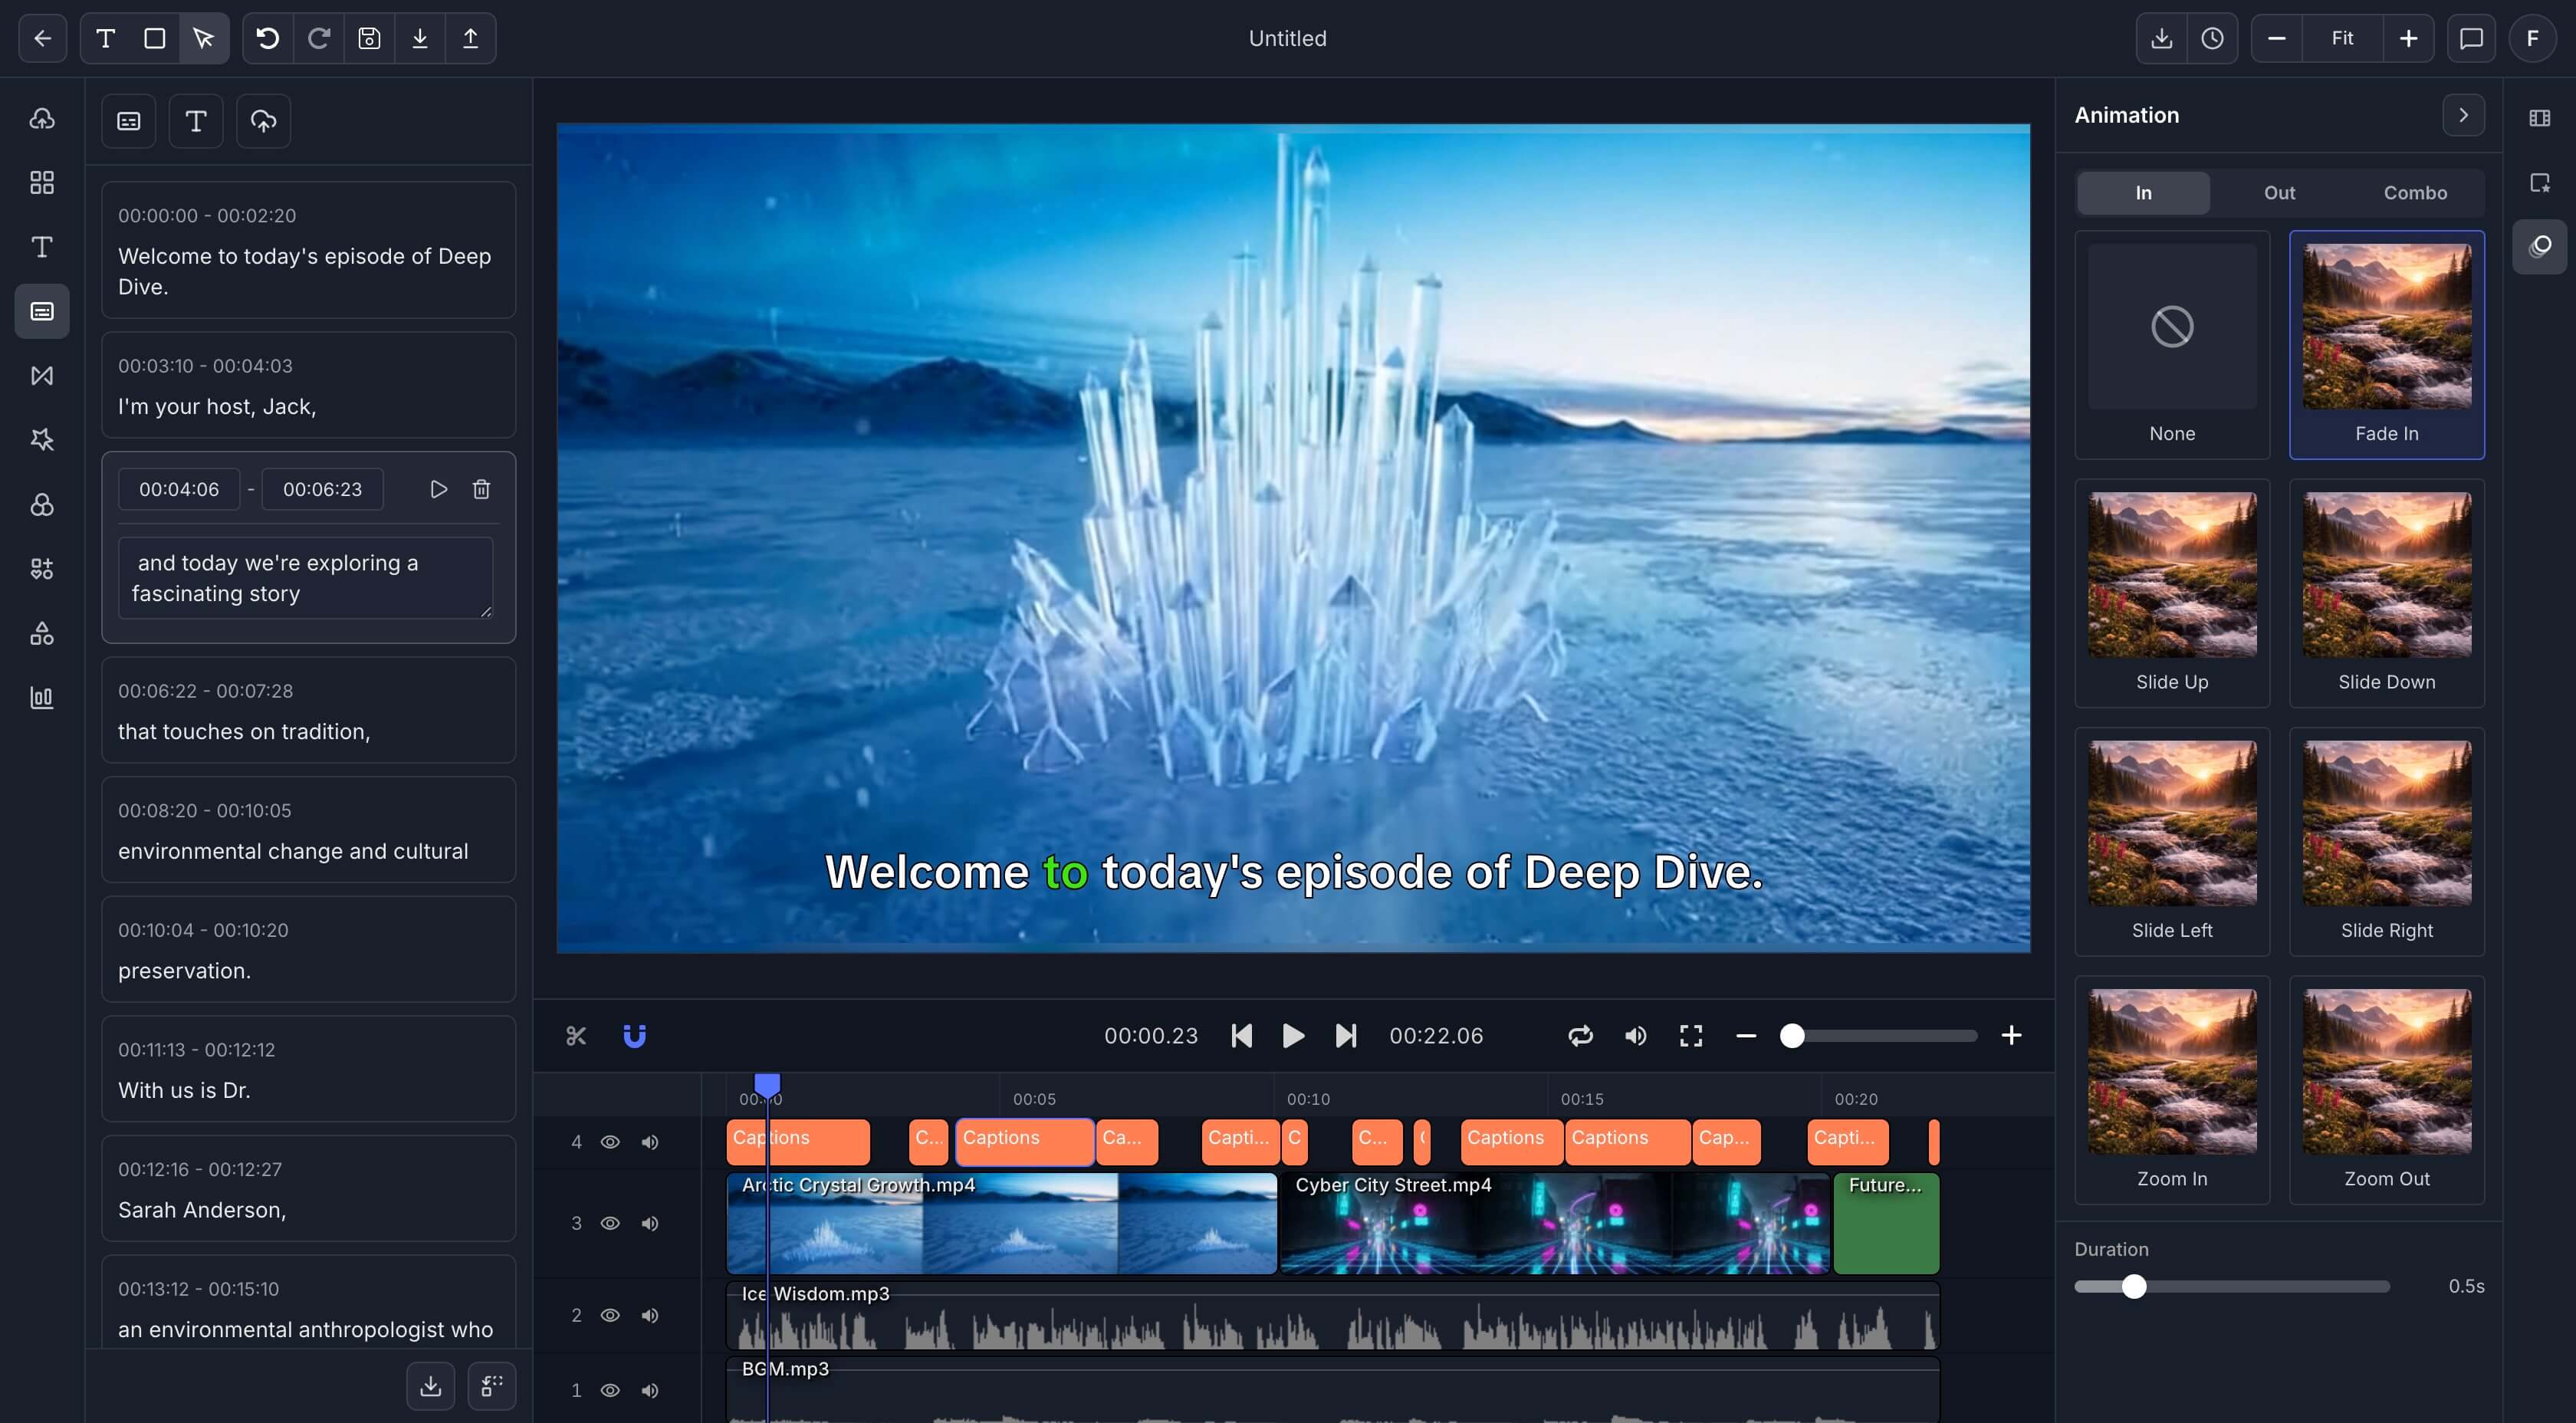Open the comments chat icon

(x=2471, y=38)
